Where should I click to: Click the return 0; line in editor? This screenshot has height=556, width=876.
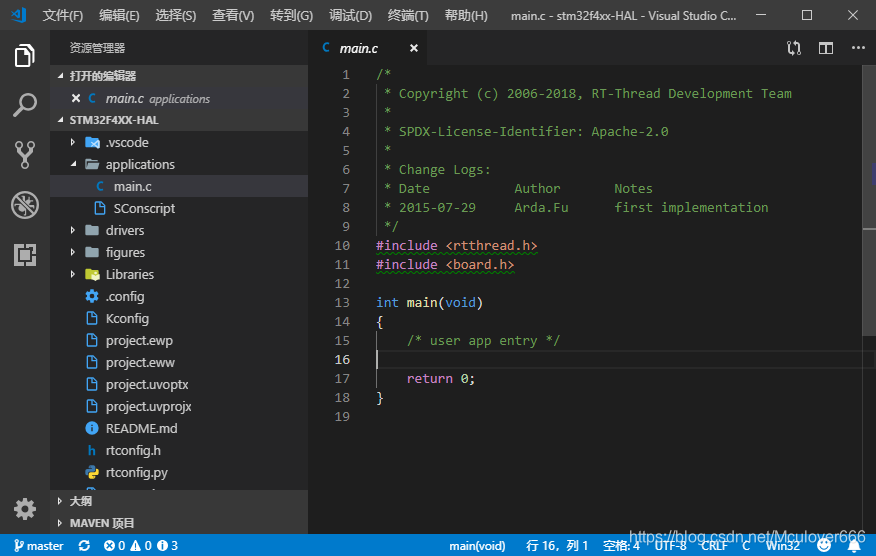[x=441, y=378]
